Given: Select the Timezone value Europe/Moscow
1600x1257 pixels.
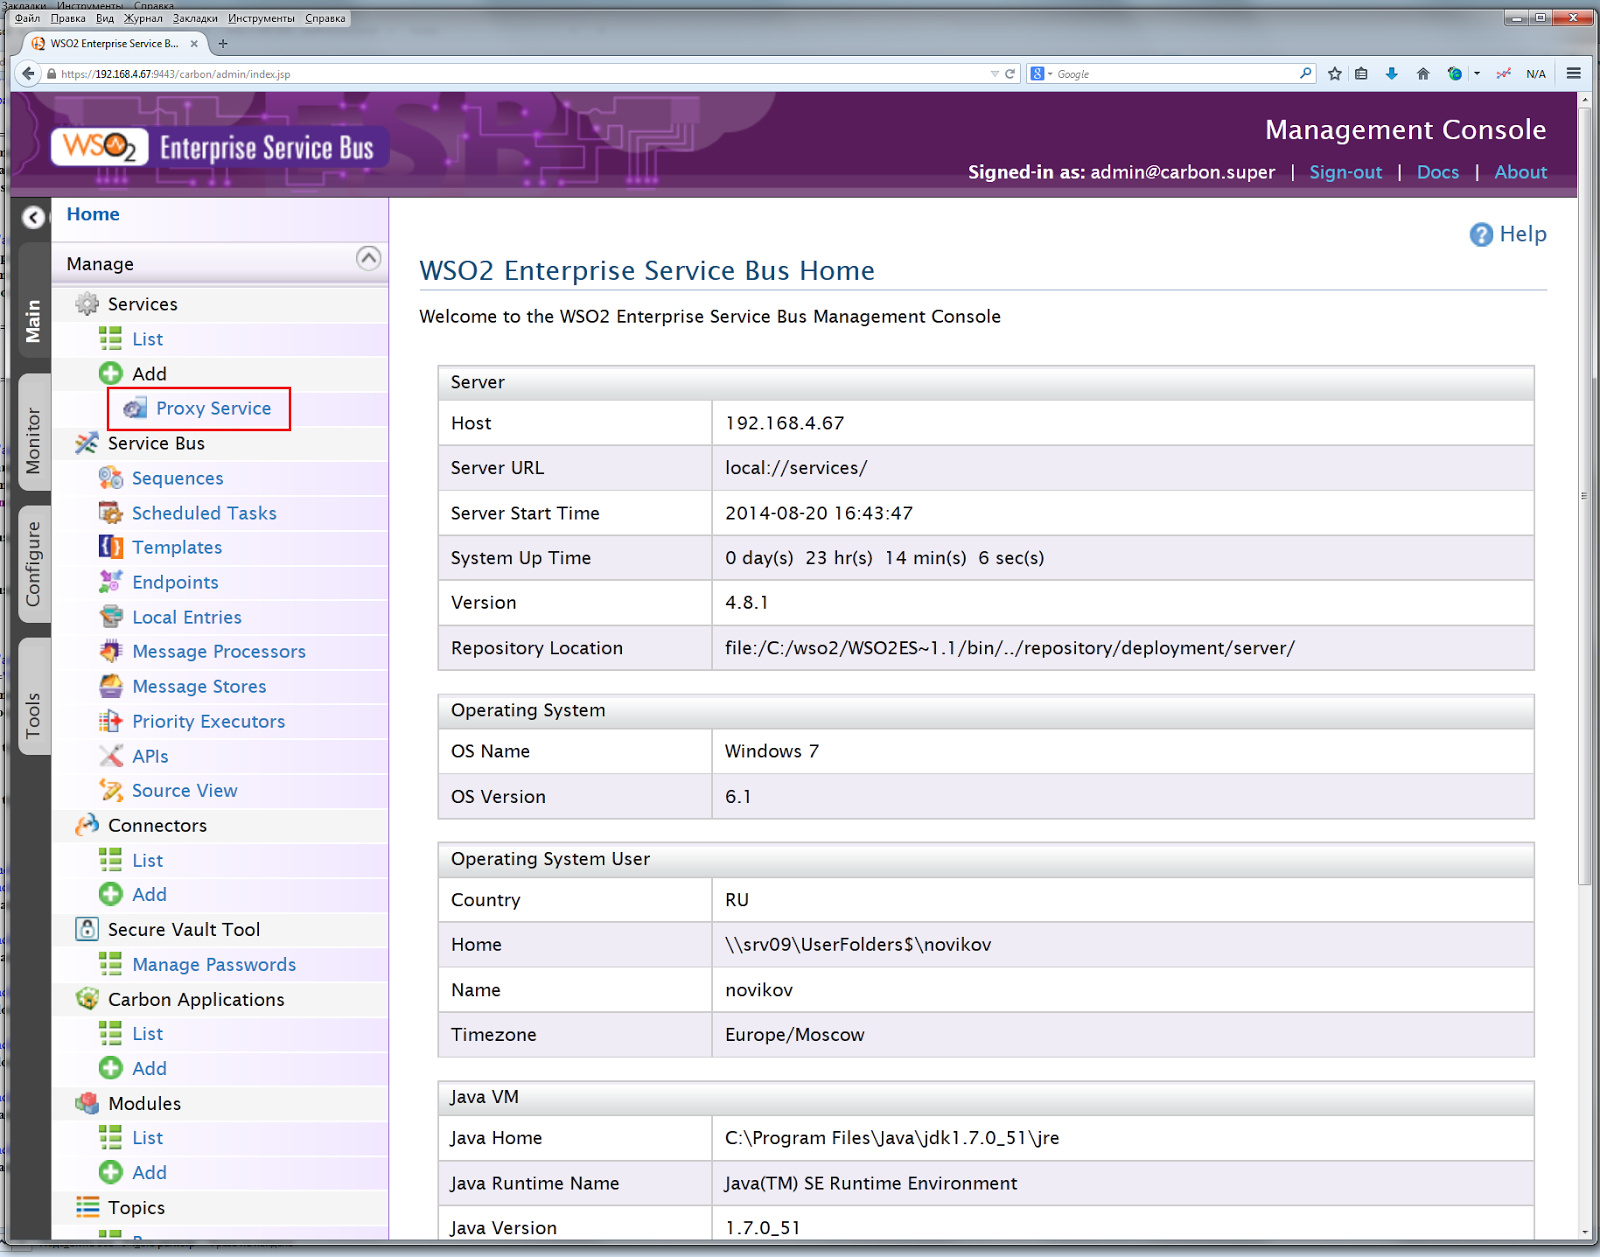Looking at the screenshot, I should (x=794, y=1034).
